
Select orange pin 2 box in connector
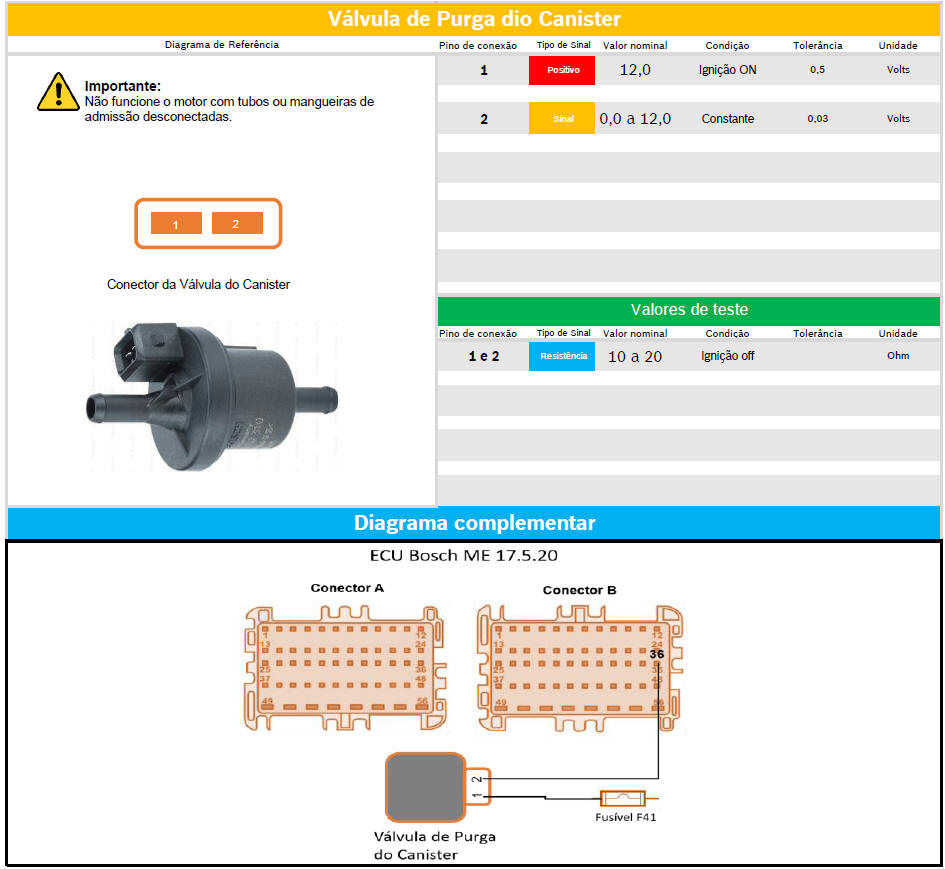tap(237, 223)
